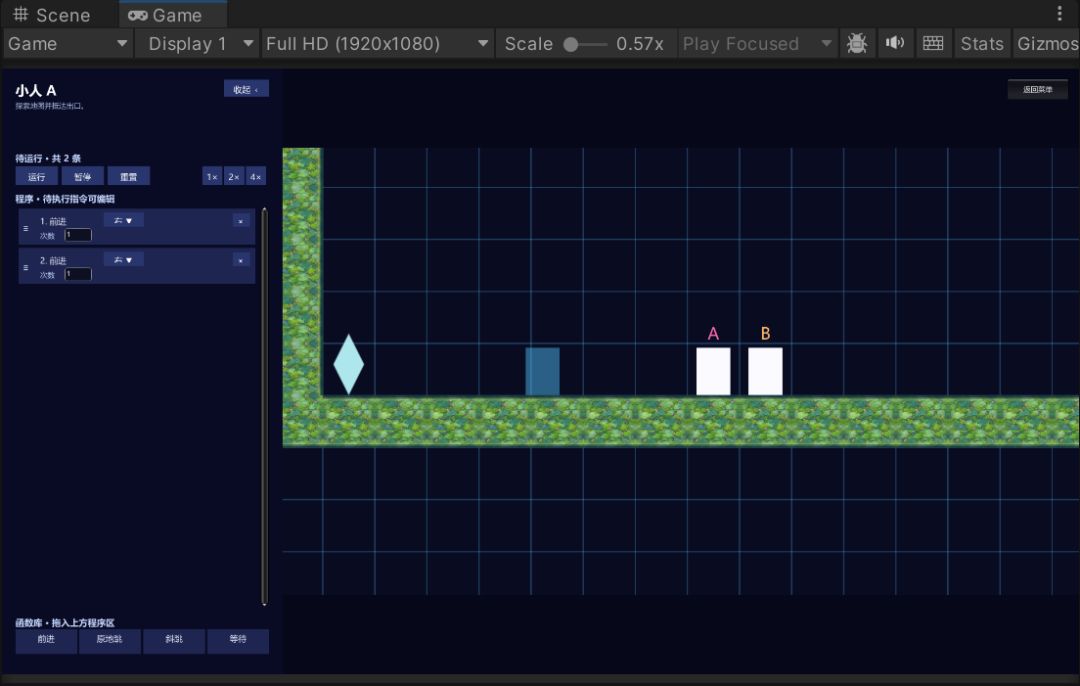This screenshot has width=1080, height=686.
Task: Remove command 2 using its × icon
Action: (240, 260)
